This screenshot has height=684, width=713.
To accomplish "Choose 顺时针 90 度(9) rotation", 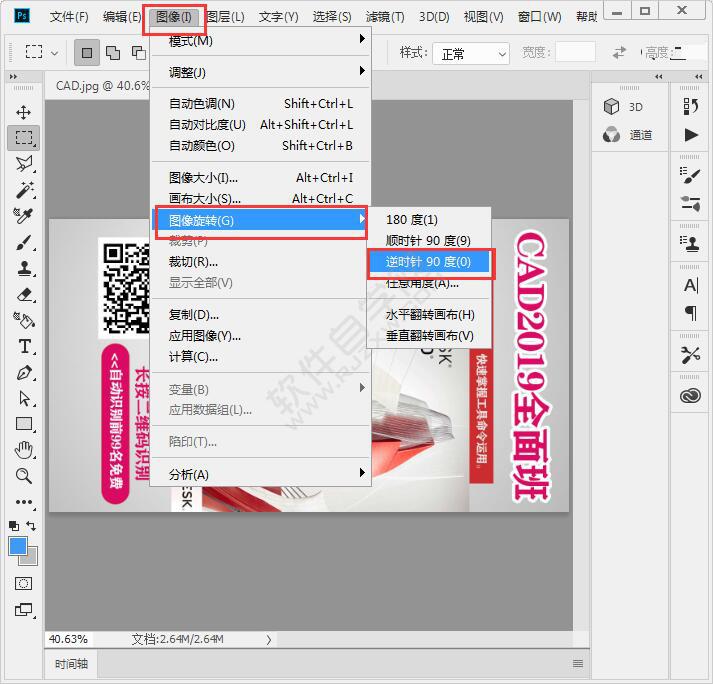I will coord(428,241).
